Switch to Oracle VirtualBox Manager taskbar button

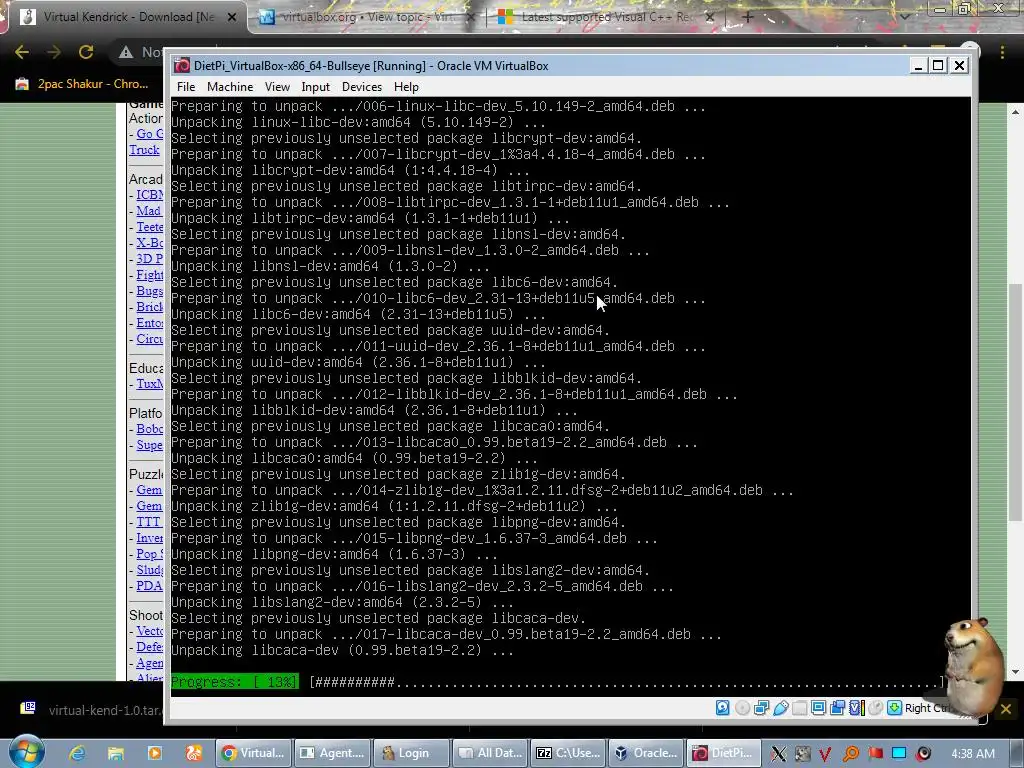[x=647, y=753]
